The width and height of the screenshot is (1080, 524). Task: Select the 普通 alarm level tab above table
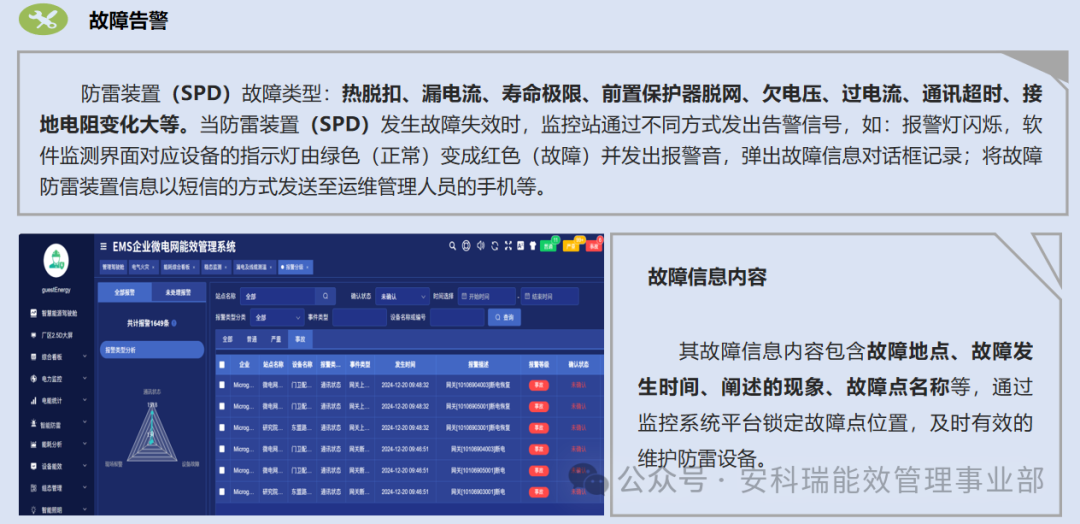click(x=252, y=339)
